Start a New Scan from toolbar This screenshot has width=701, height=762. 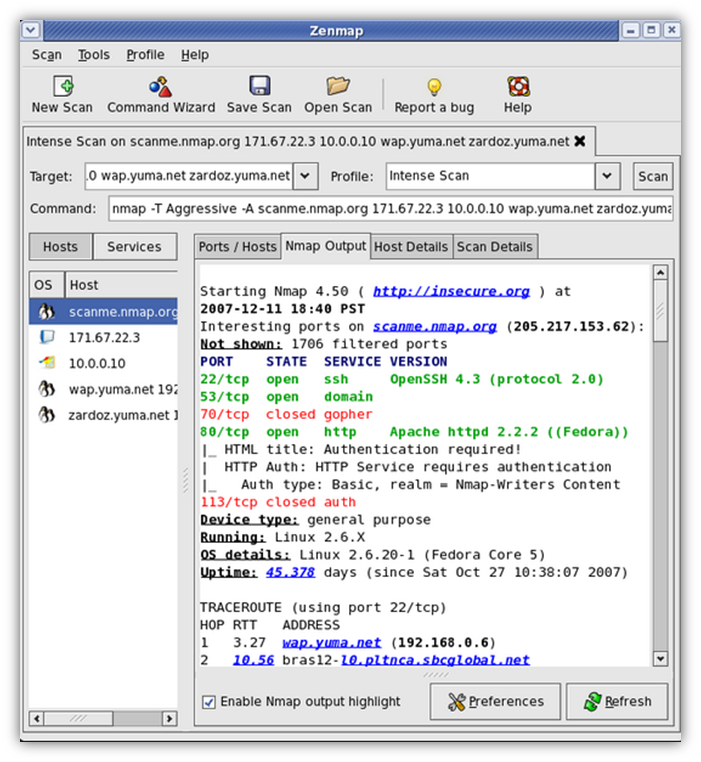click(x=62, y=95)
